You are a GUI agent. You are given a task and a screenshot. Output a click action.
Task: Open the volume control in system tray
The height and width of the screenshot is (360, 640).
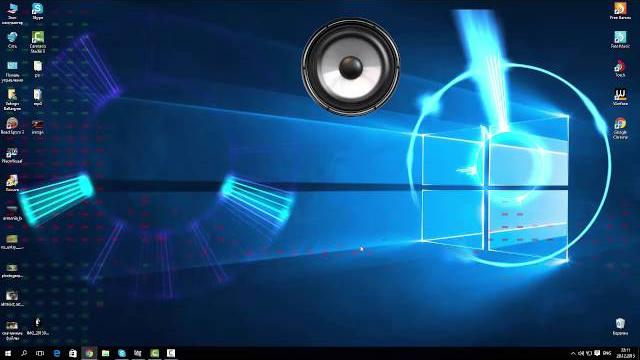click(581, 353)
